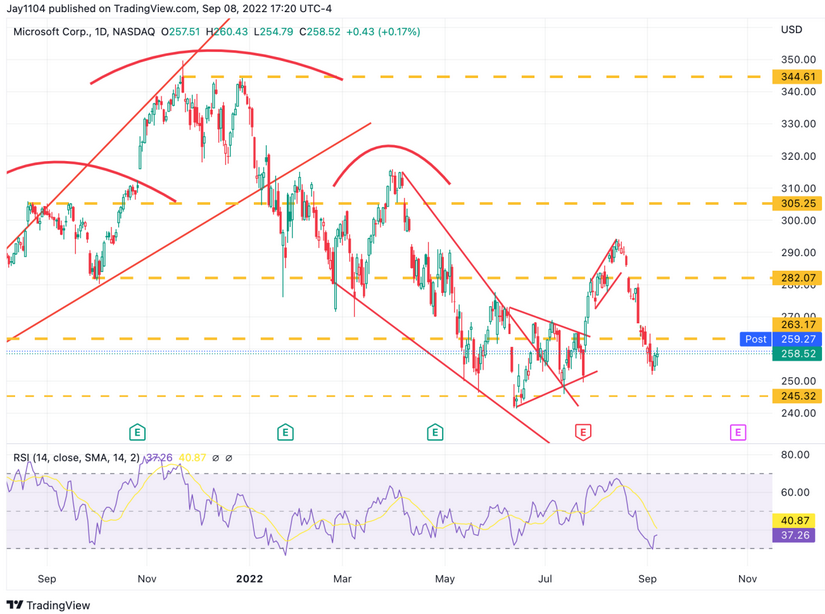825x614 pixels.
Task: Click the 330.00 price axis tick
Action: coord(798,124)
